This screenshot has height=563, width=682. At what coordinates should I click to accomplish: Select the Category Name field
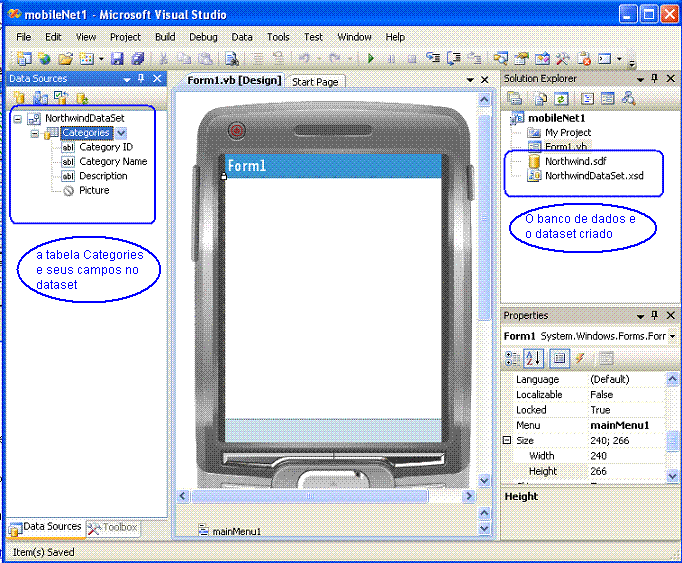click(x=113, y=161)
